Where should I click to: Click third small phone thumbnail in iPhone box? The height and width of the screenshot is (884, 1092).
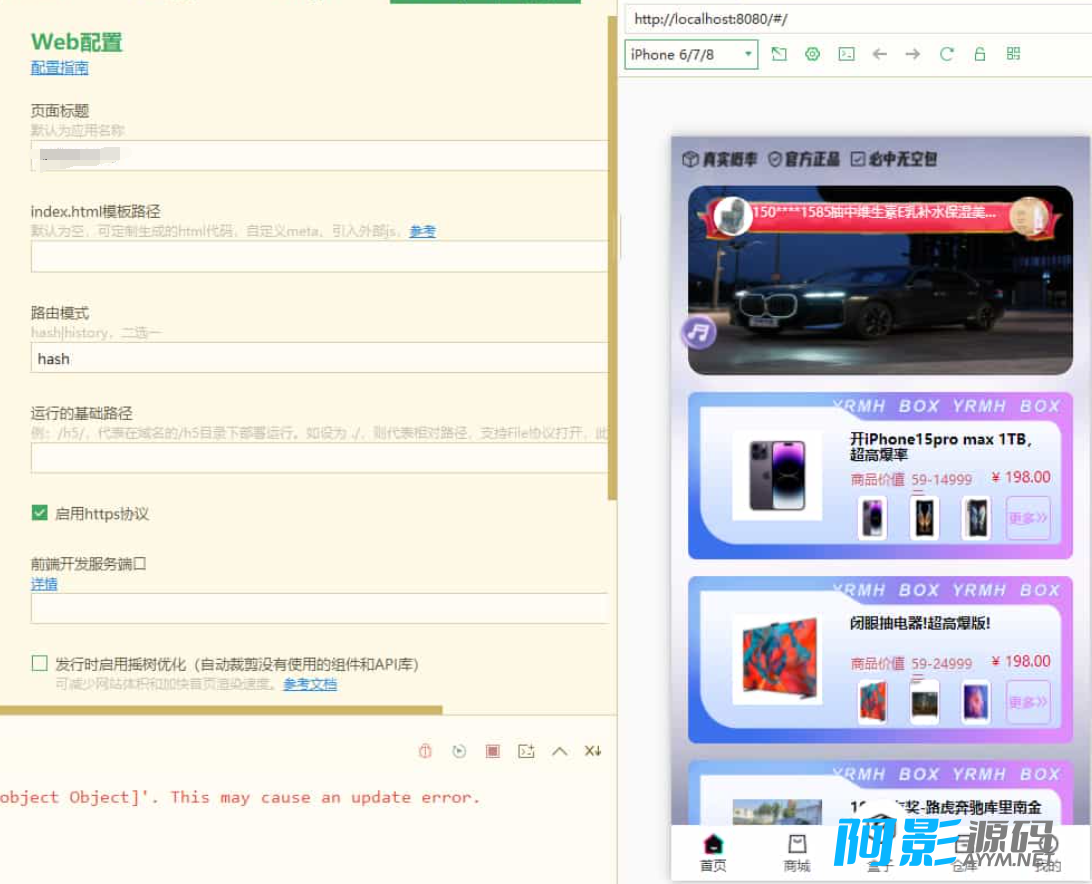[x=976, y=518]
